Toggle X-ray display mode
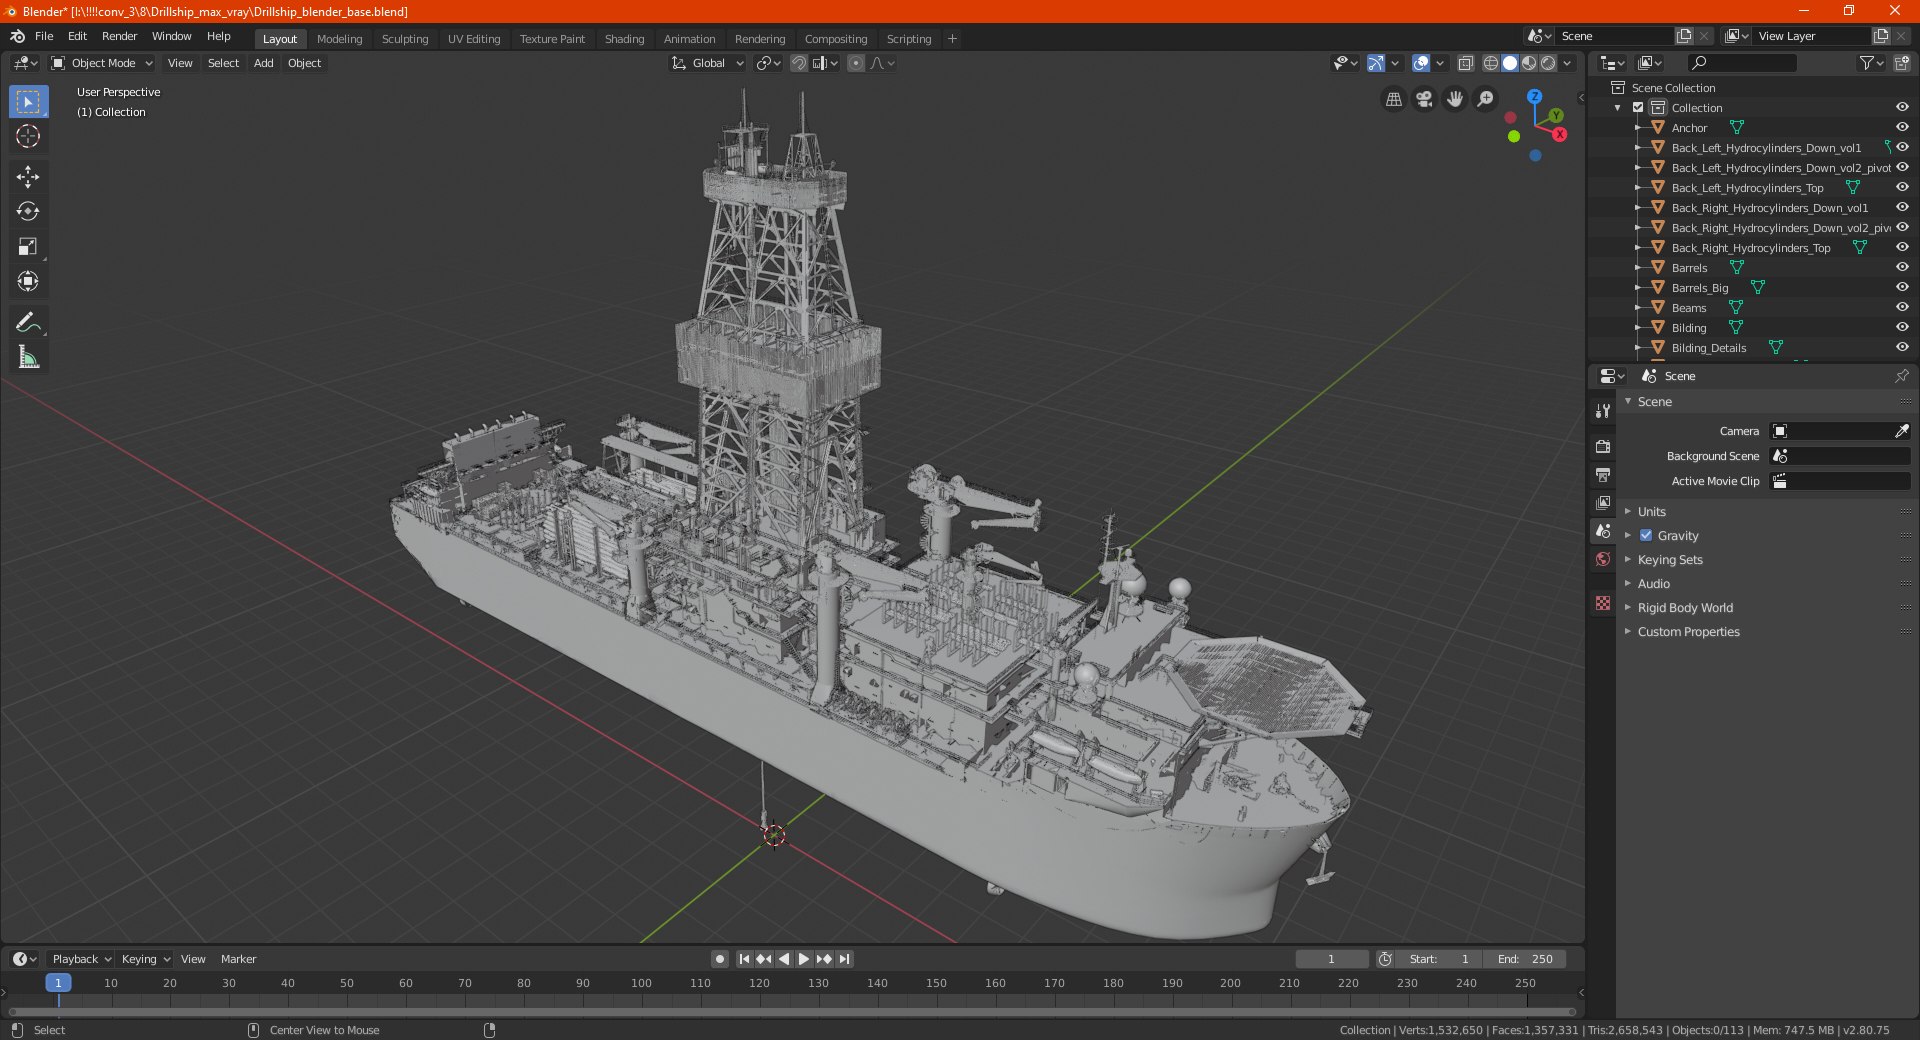1920x1040 pixels. pyautogui.click(x=1465, y=63)
